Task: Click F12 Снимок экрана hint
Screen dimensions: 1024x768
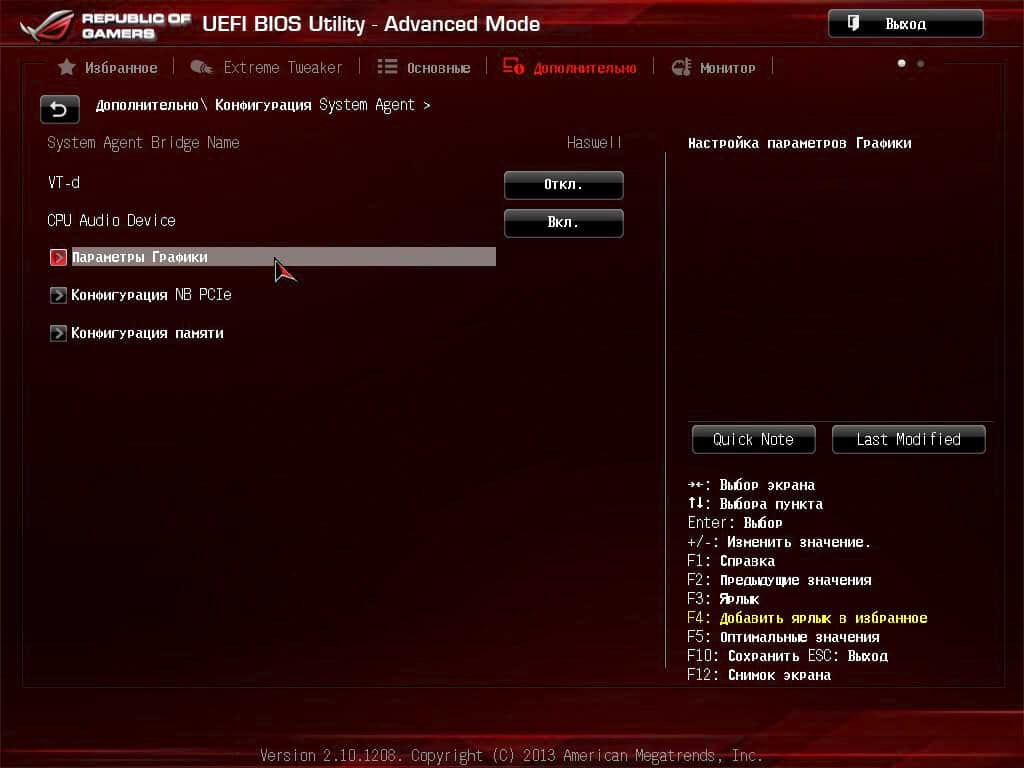Action: (759, 675)
